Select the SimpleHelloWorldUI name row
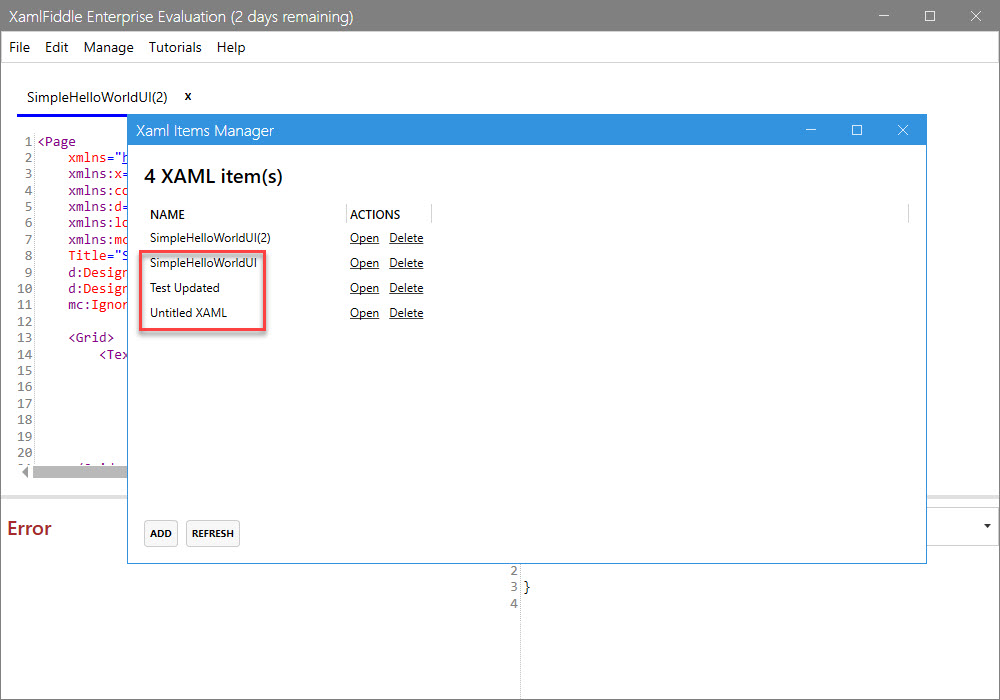Viewport: 1000px width, 700px height. click(x=203, y=263)
